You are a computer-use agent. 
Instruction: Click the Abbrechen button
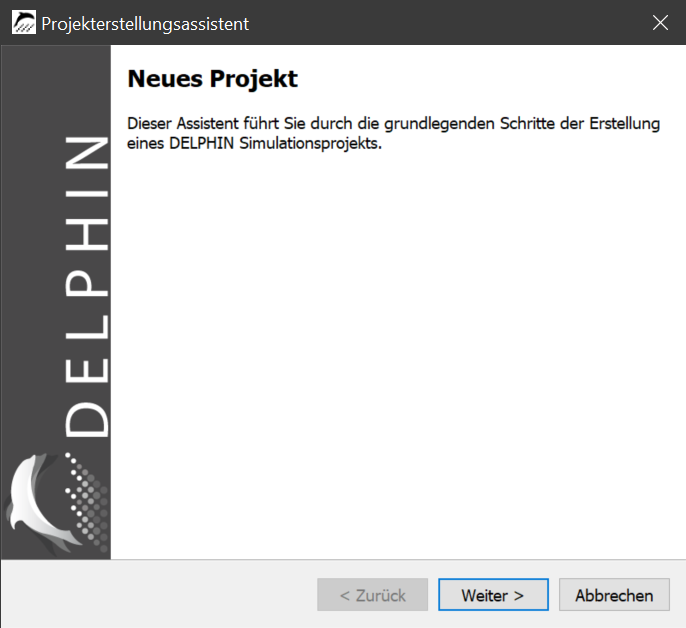click(614, 594)
